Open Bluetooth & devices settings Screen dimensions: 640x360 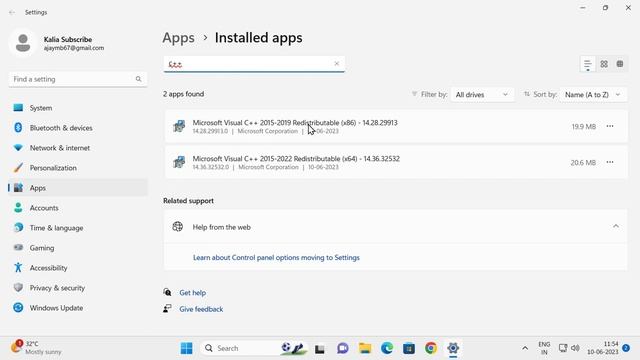78,128
